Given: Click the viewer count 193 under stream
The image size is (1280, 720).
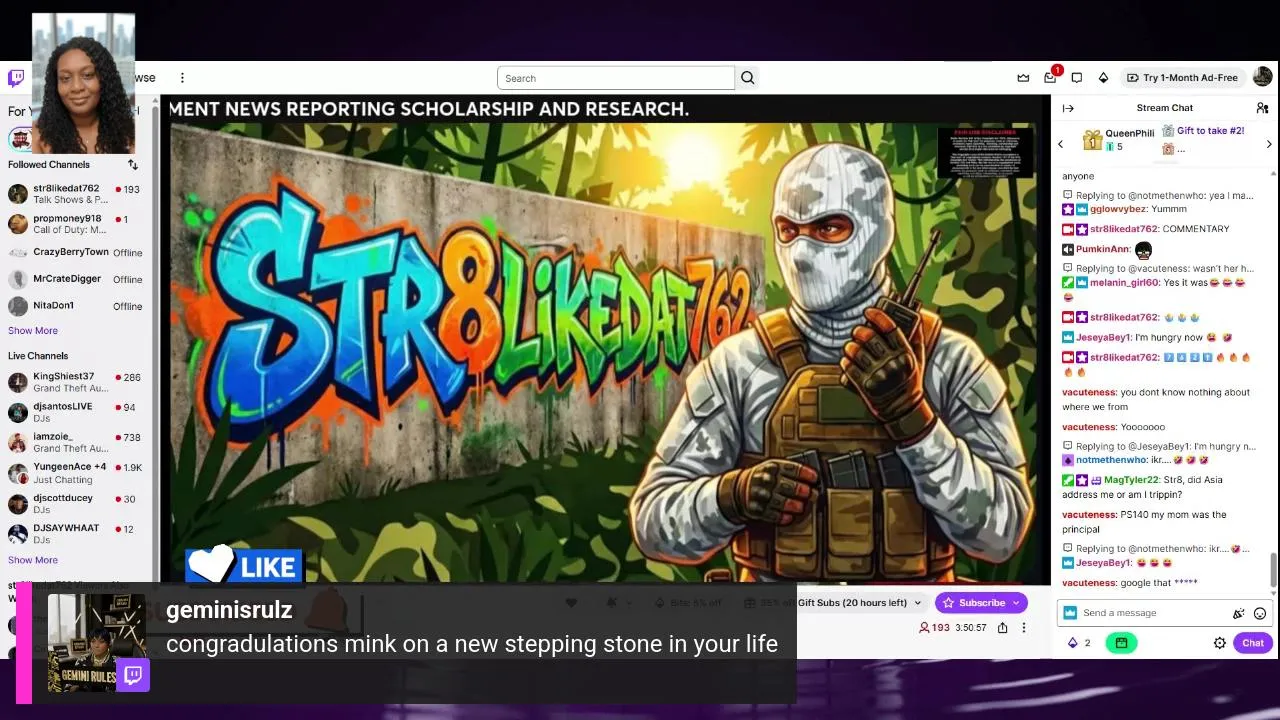Looking at the screenshot, I should 934,628.
